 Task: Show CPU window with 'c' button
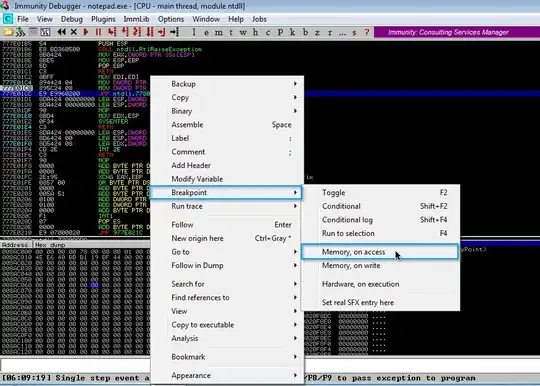(268, 32)
